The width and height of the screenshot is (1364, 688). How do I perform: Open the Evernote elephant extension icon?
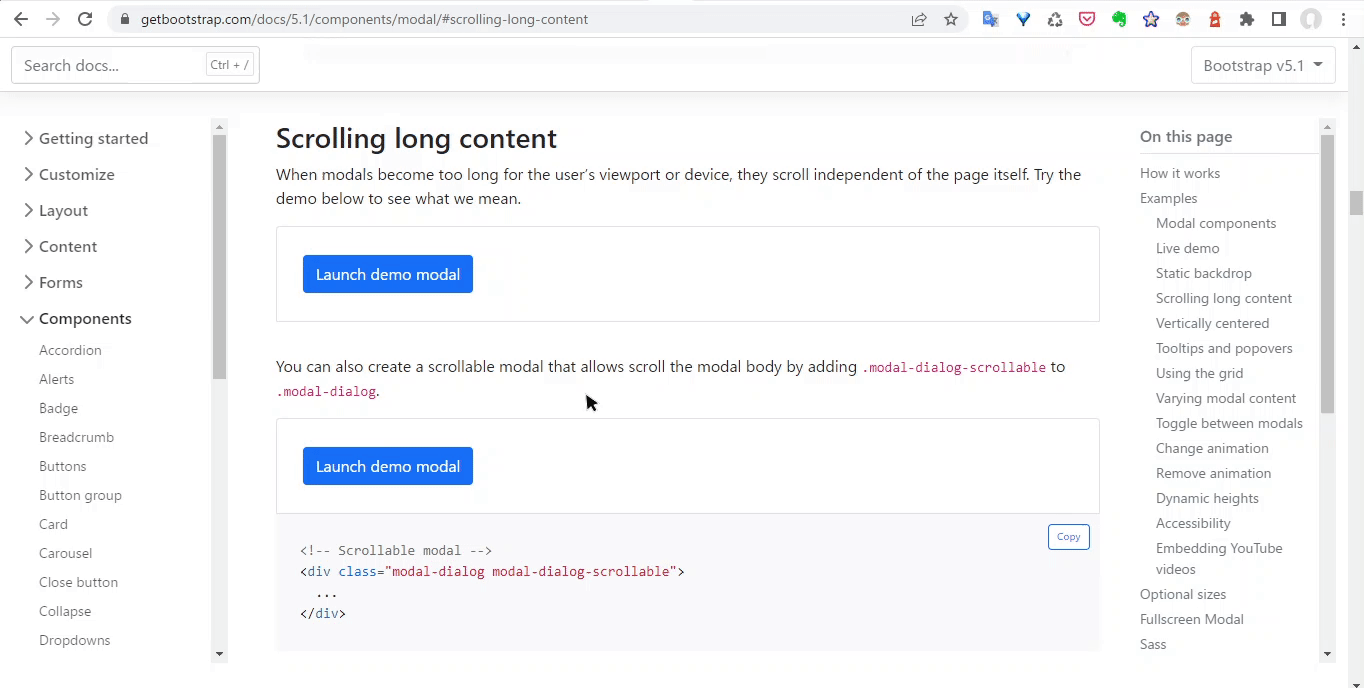[x=1119, y=19]
